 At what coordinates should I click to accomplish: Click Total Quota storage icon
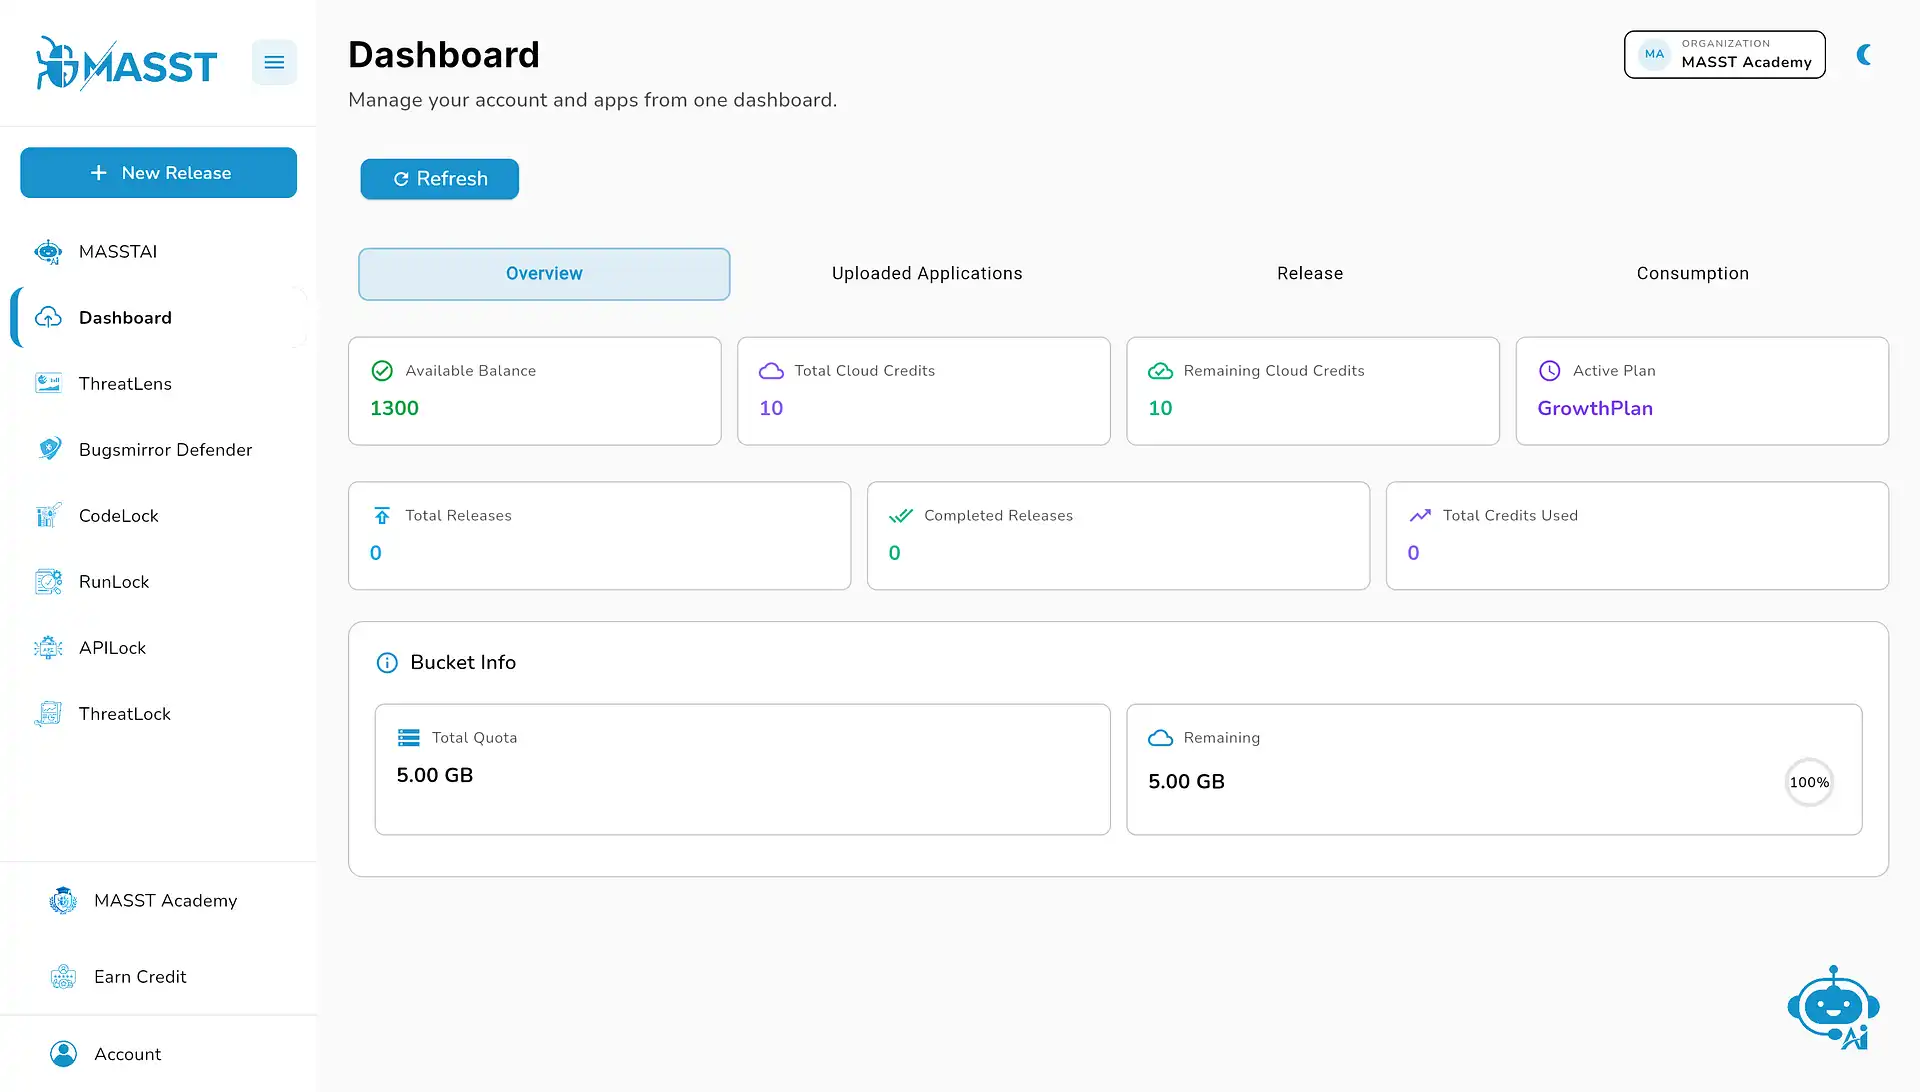pos(409,738)
